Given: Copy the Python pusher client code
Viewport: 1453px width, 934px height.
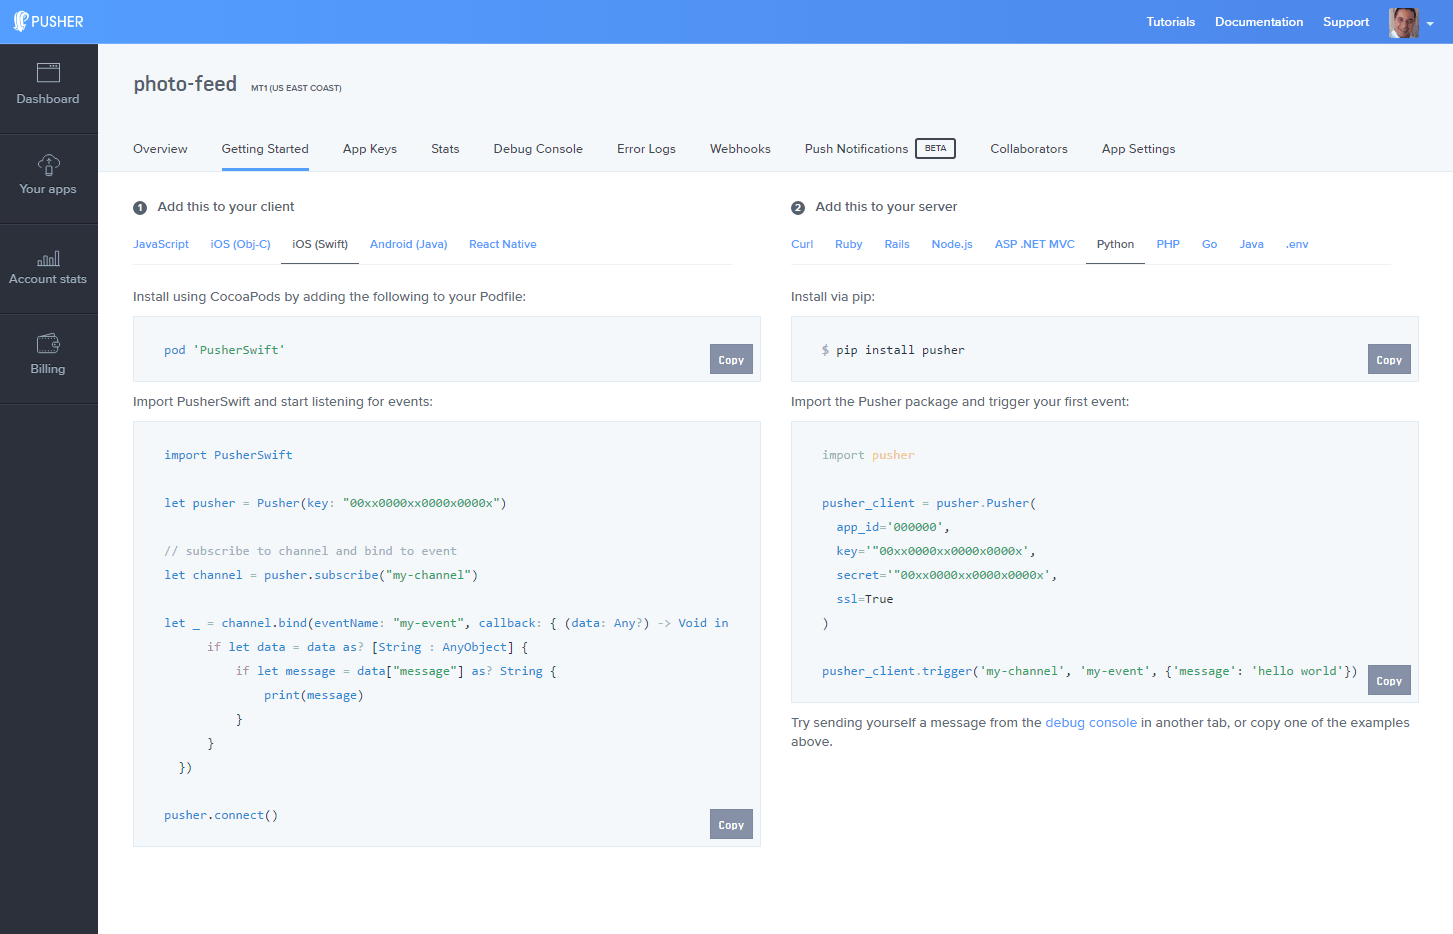Looking at the screenshot, I should (x=1388, y=681).
